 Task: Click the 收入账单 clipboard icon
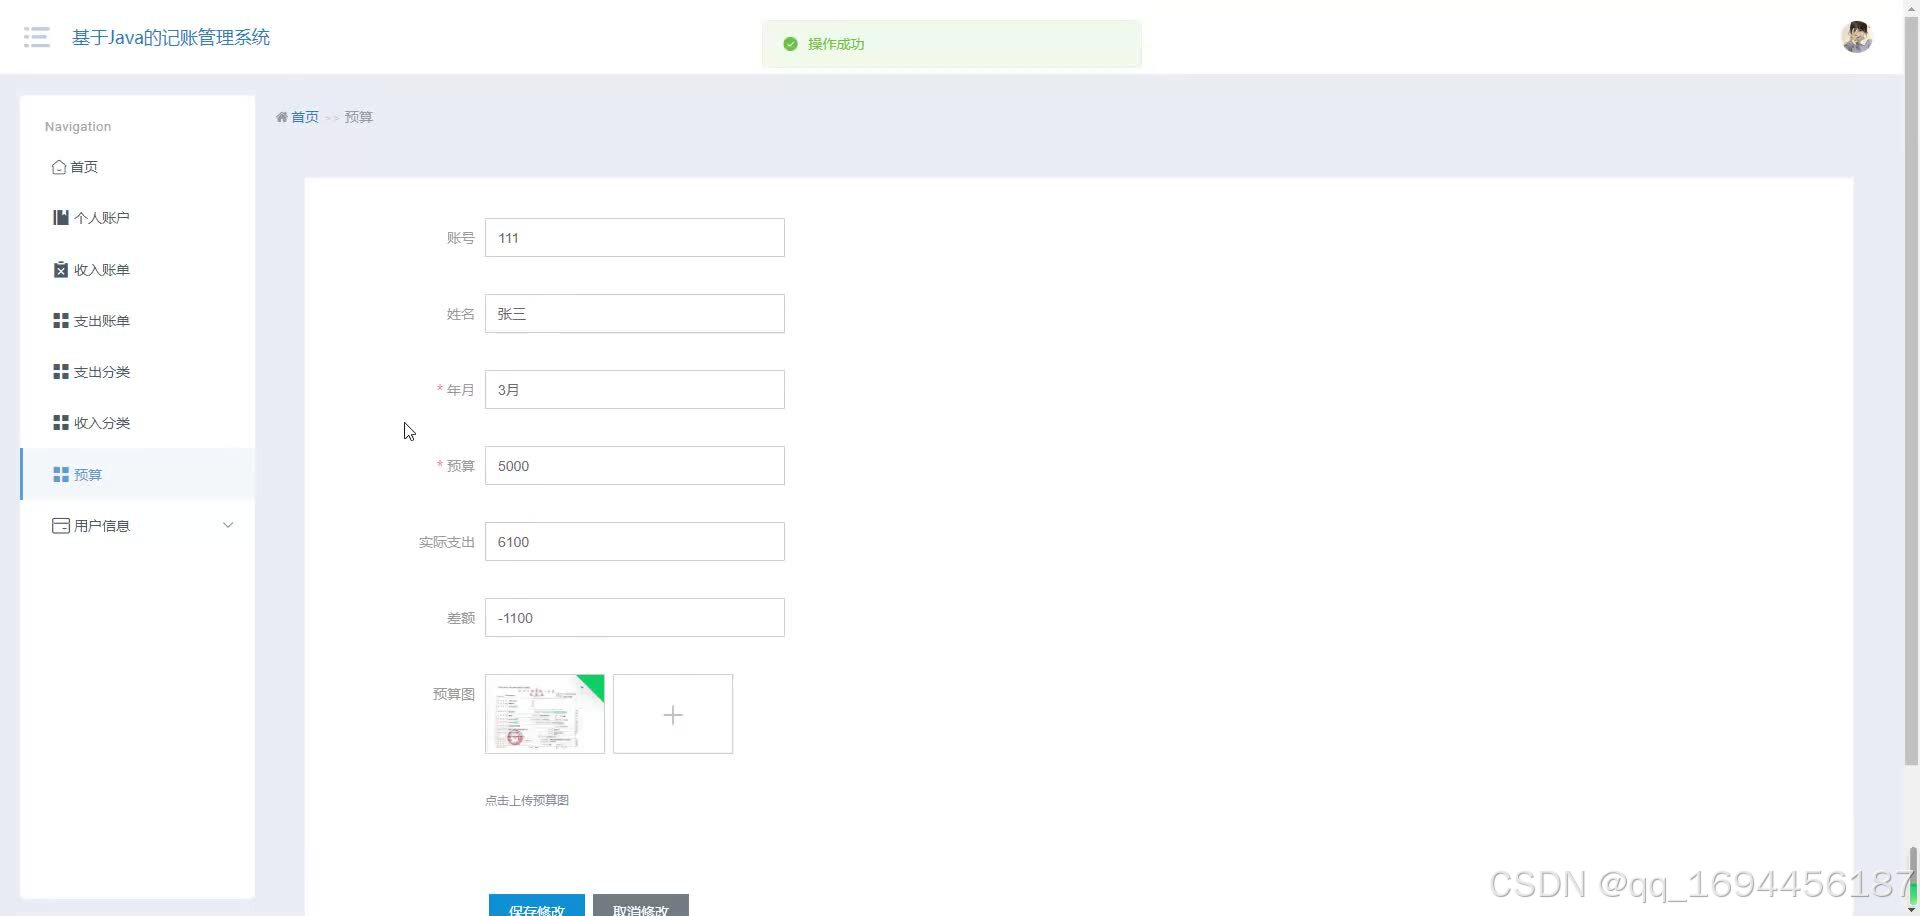coord(61,270)
